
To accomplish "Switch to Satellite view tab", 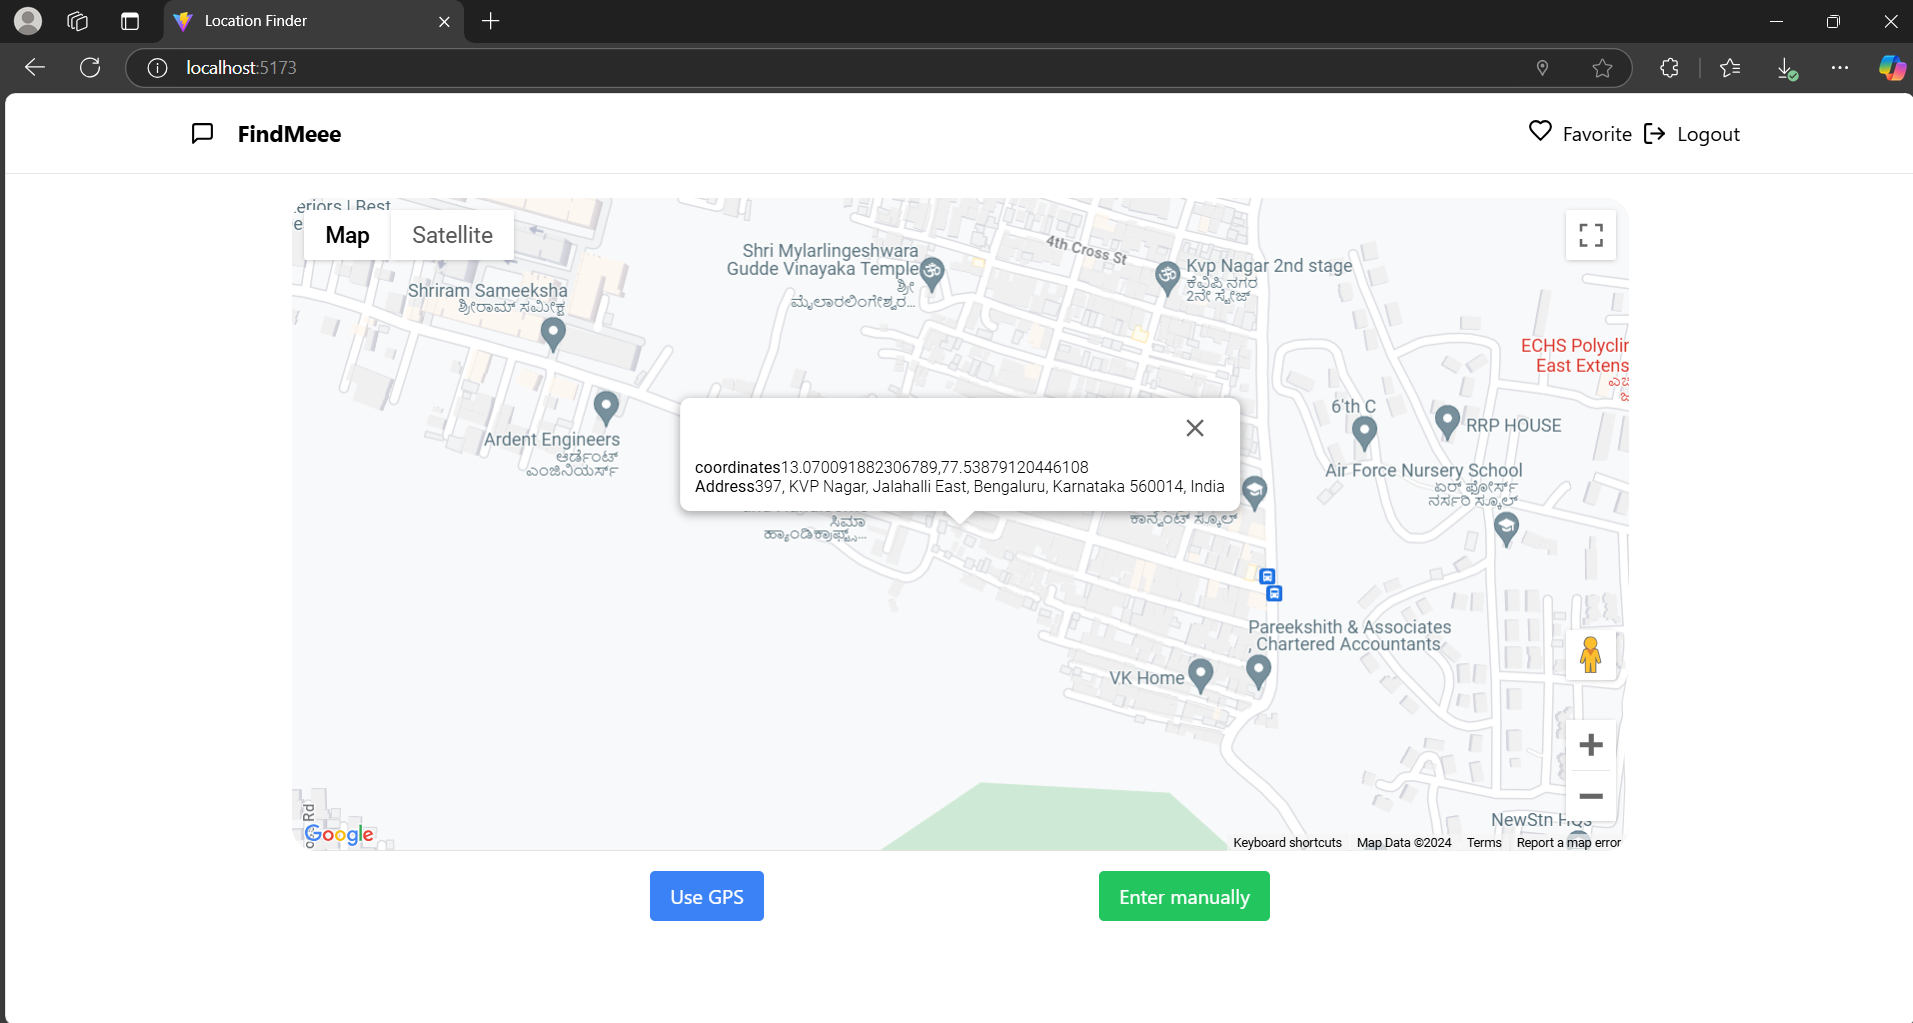I will (x=452, y=235).
